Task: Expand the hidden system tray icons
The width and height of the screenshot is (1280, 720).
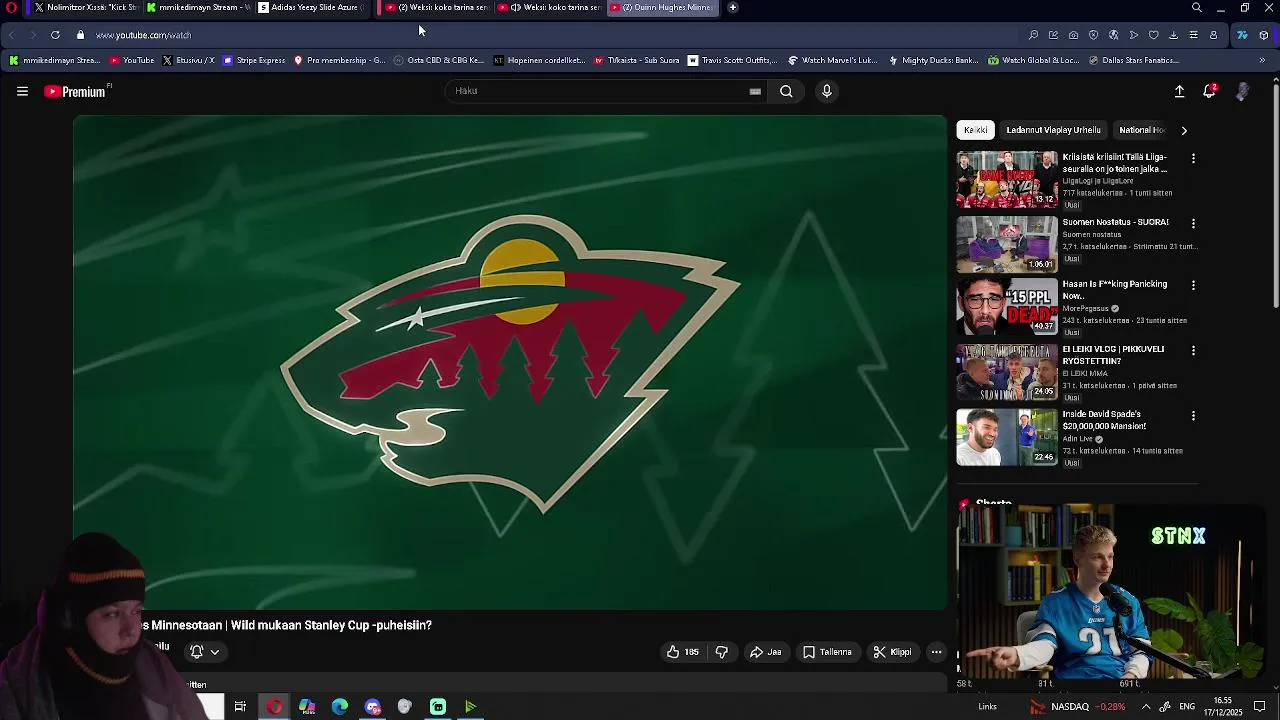Action: tap(1146, 707)
